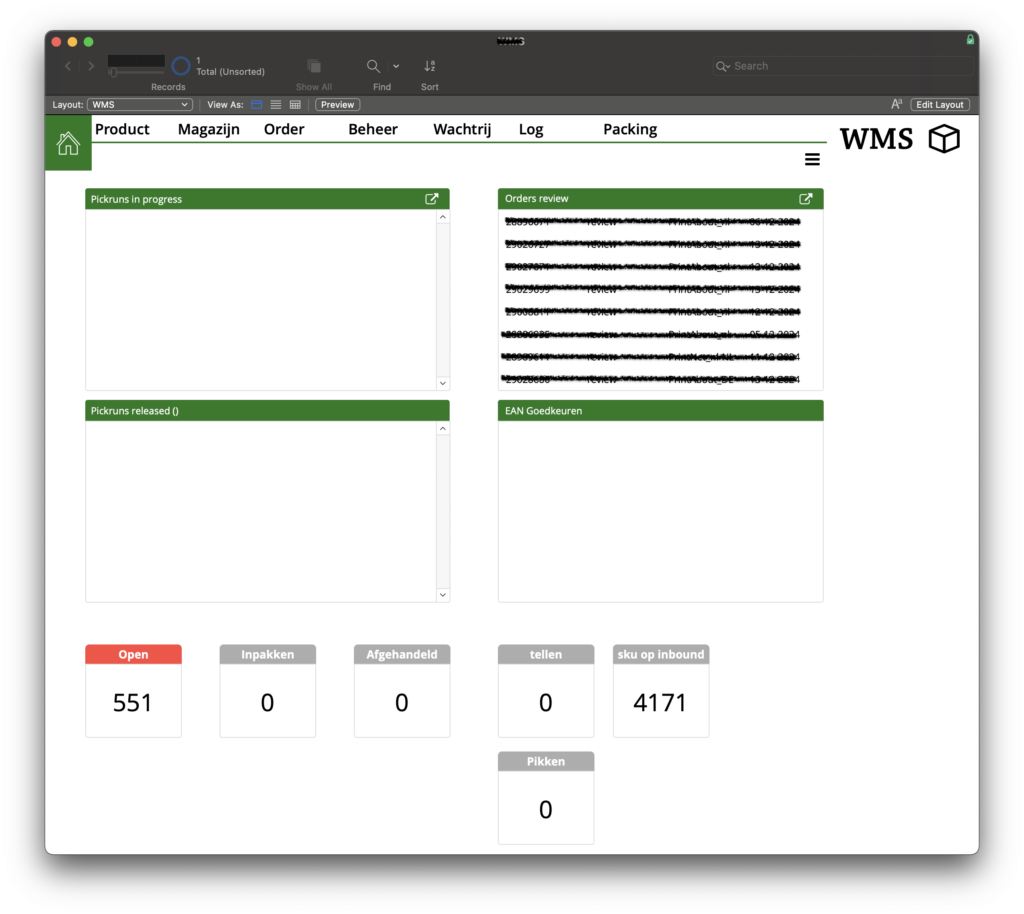This screenshot has height=914, width=1024.
Task: Click the Find magnifier icon
Action: tap(373, 67)
